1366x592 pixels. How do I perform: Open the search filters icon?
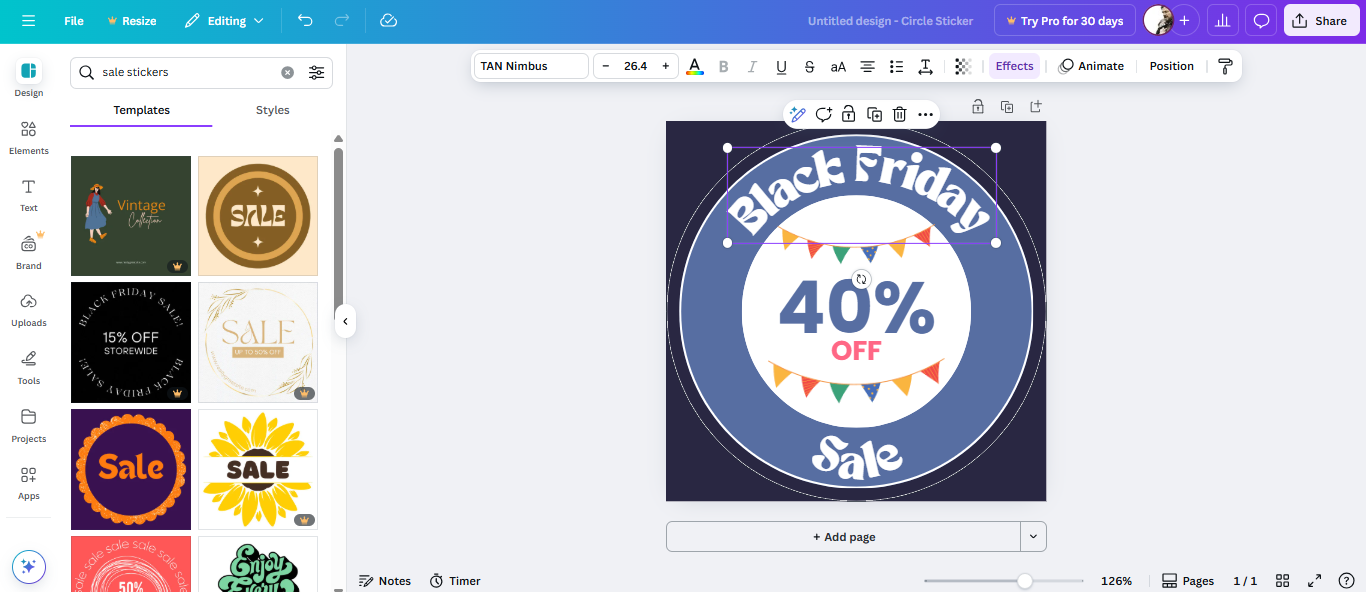click(316, 72)
